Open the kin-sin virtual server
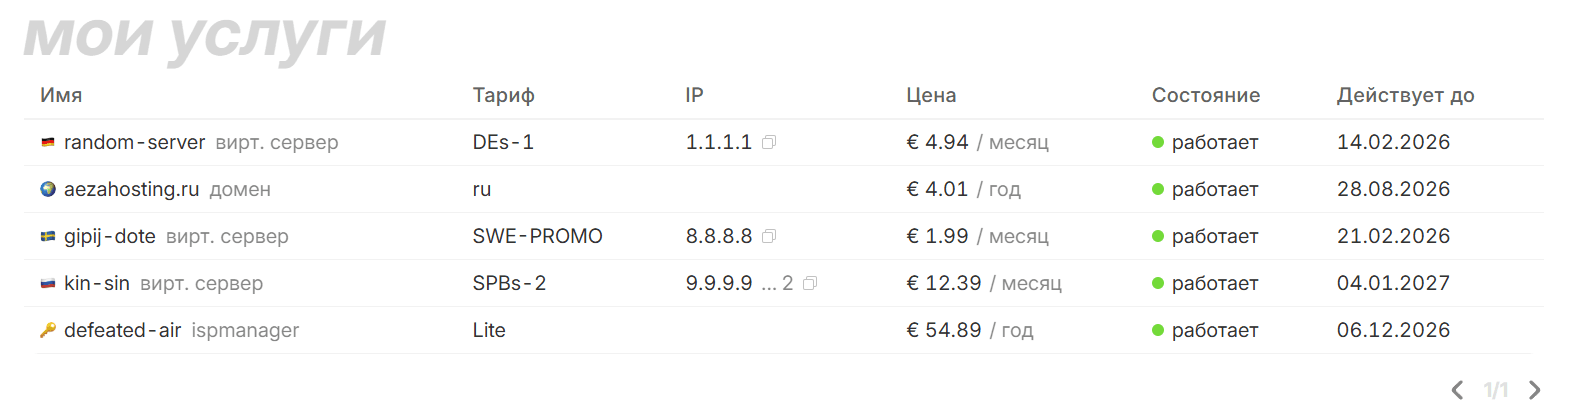The image size is (1587, 419). tap(97, 284)
